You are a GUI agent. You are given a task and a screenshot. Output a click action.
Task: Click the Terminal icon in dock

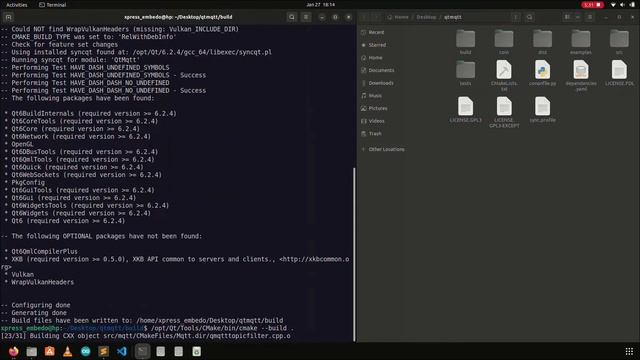pos(142,351)
